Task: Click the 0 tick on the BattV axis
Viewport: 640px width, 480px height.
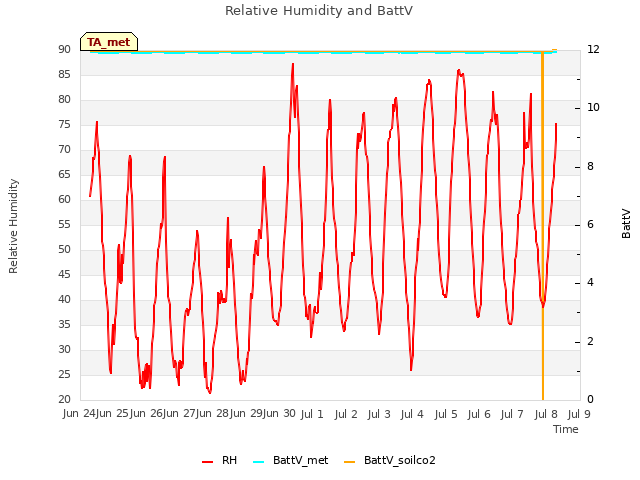Action: (590, 400)
